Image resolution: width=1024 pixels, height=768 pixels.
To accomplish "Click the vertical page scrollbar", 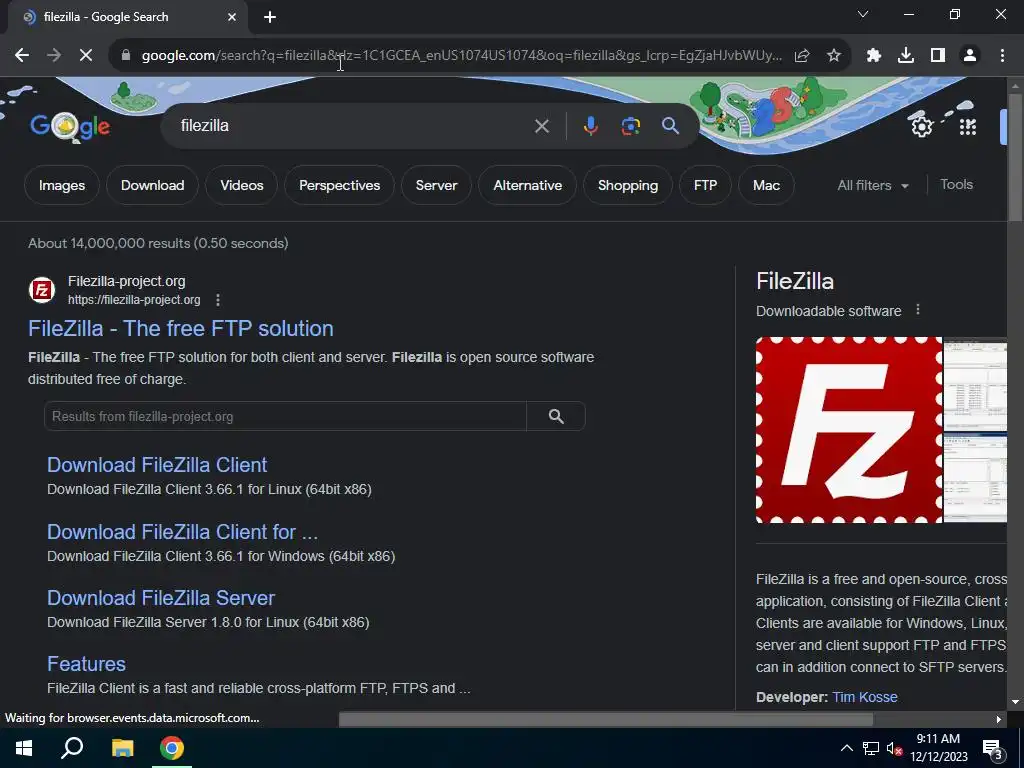I will pyautogui.click(x=1015, y=157).
